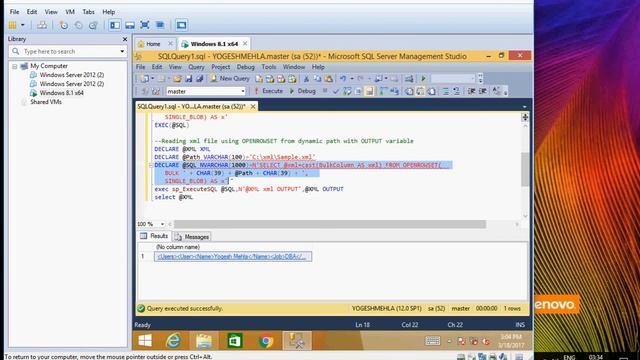
Task: Increase indent of selected lines
Action: pyautogui.click(x=482, y=91)
